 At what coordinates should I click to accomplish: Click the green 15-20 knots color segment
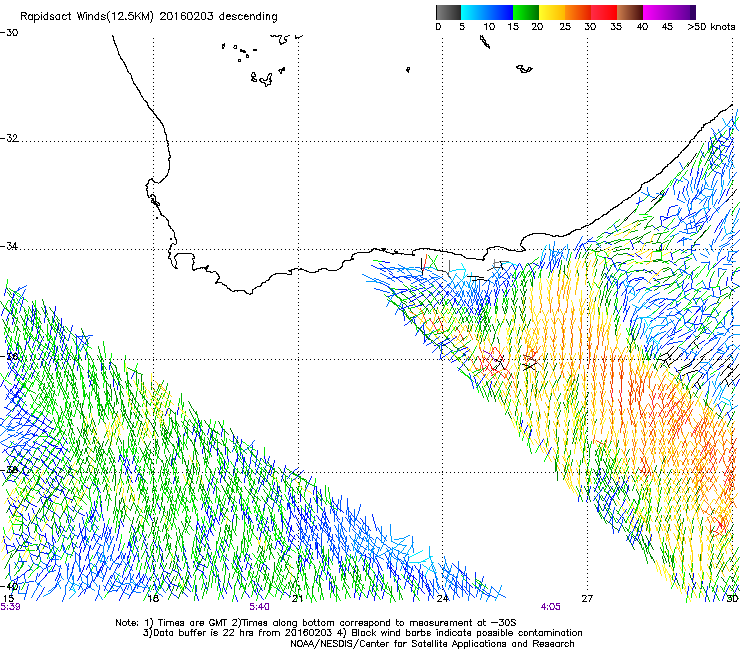pos(526,12)
